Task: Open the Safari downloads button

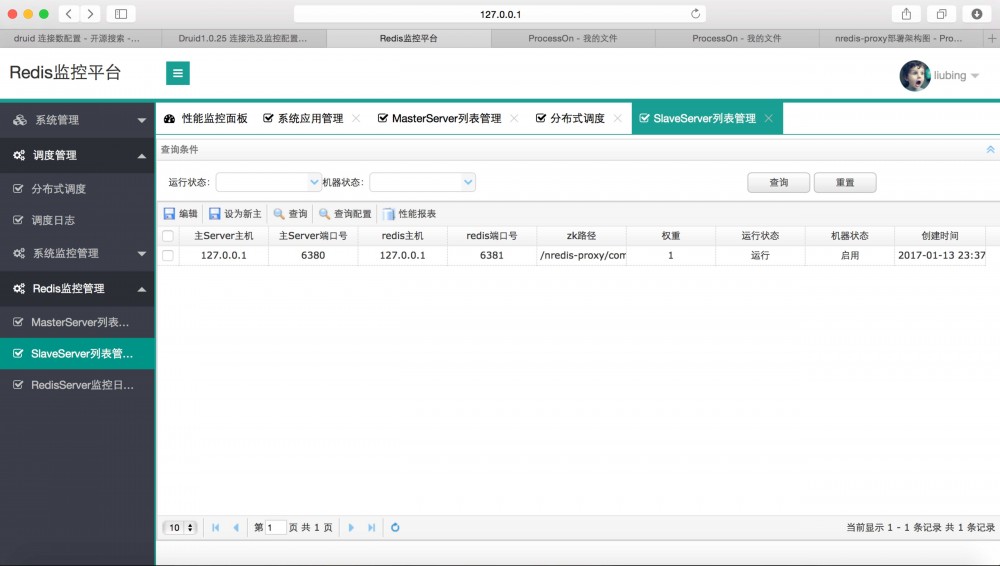Action: [976, 13]
